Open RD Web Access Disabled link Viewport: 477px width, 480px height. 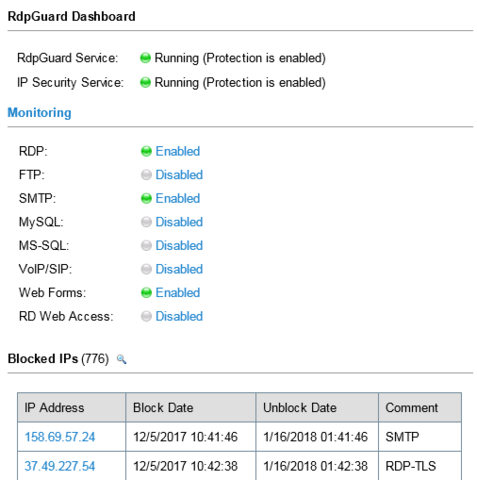[x=179, y=316]
